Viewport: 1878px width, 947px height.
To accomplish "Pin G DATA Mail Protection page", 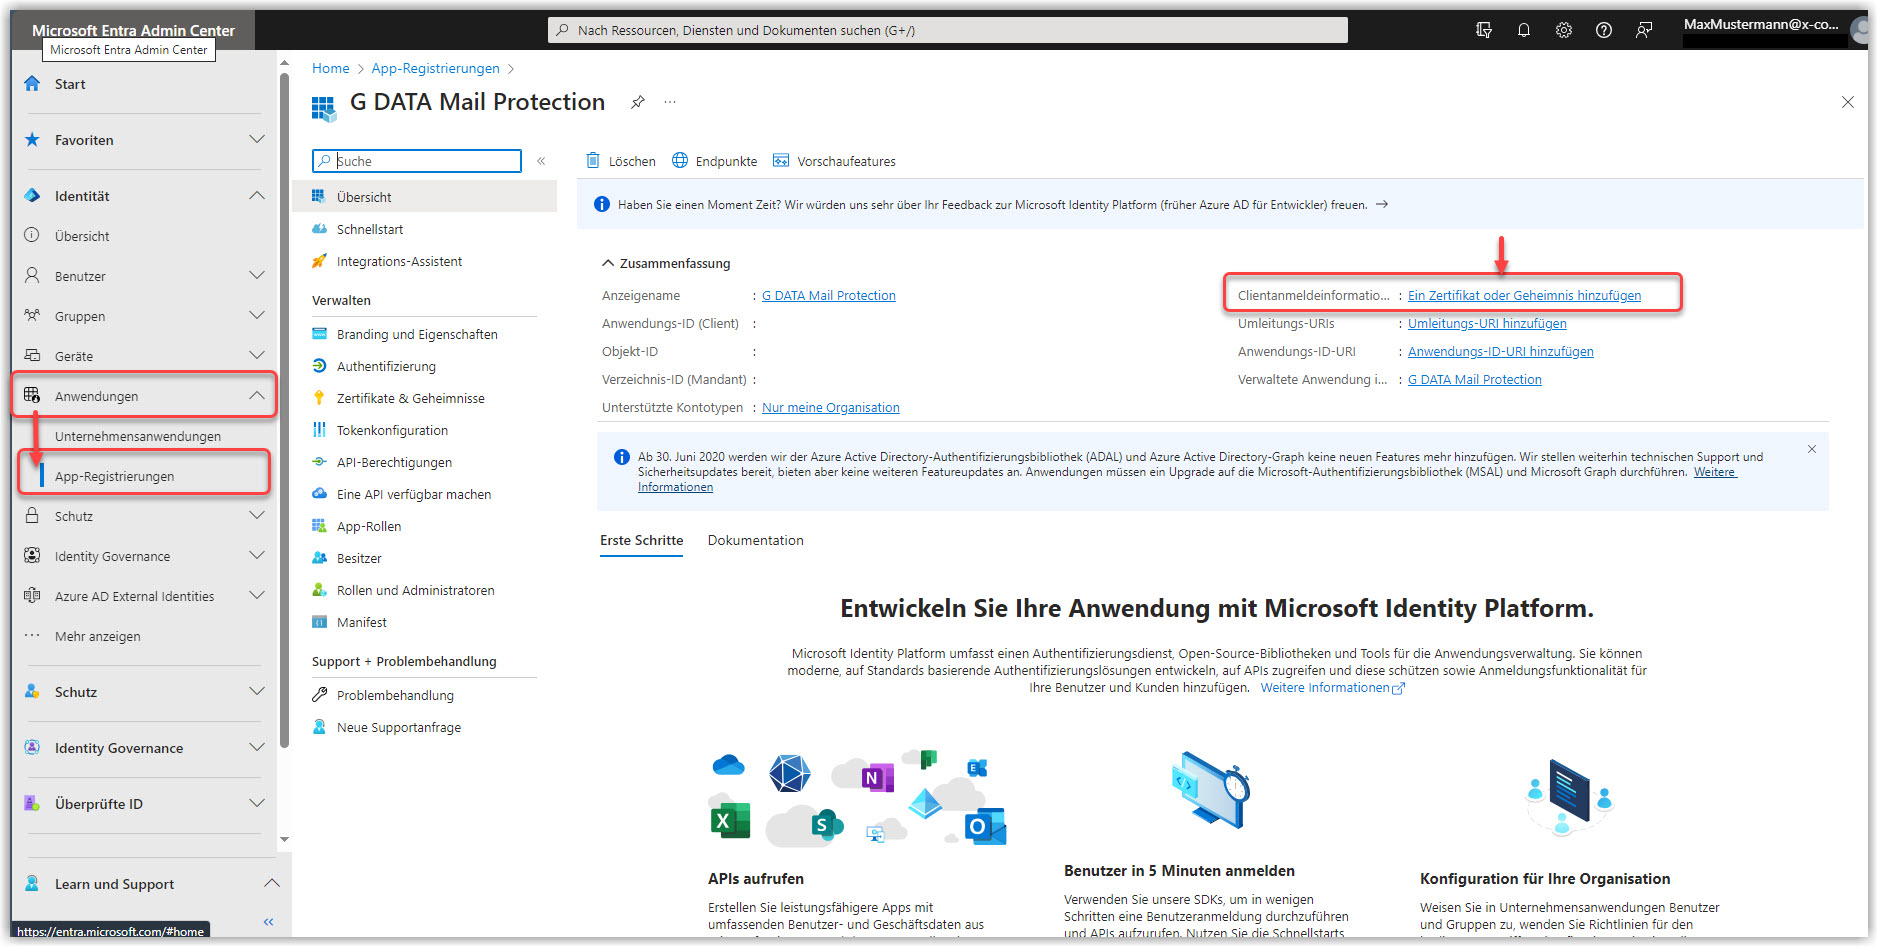I will coord(638,102).
